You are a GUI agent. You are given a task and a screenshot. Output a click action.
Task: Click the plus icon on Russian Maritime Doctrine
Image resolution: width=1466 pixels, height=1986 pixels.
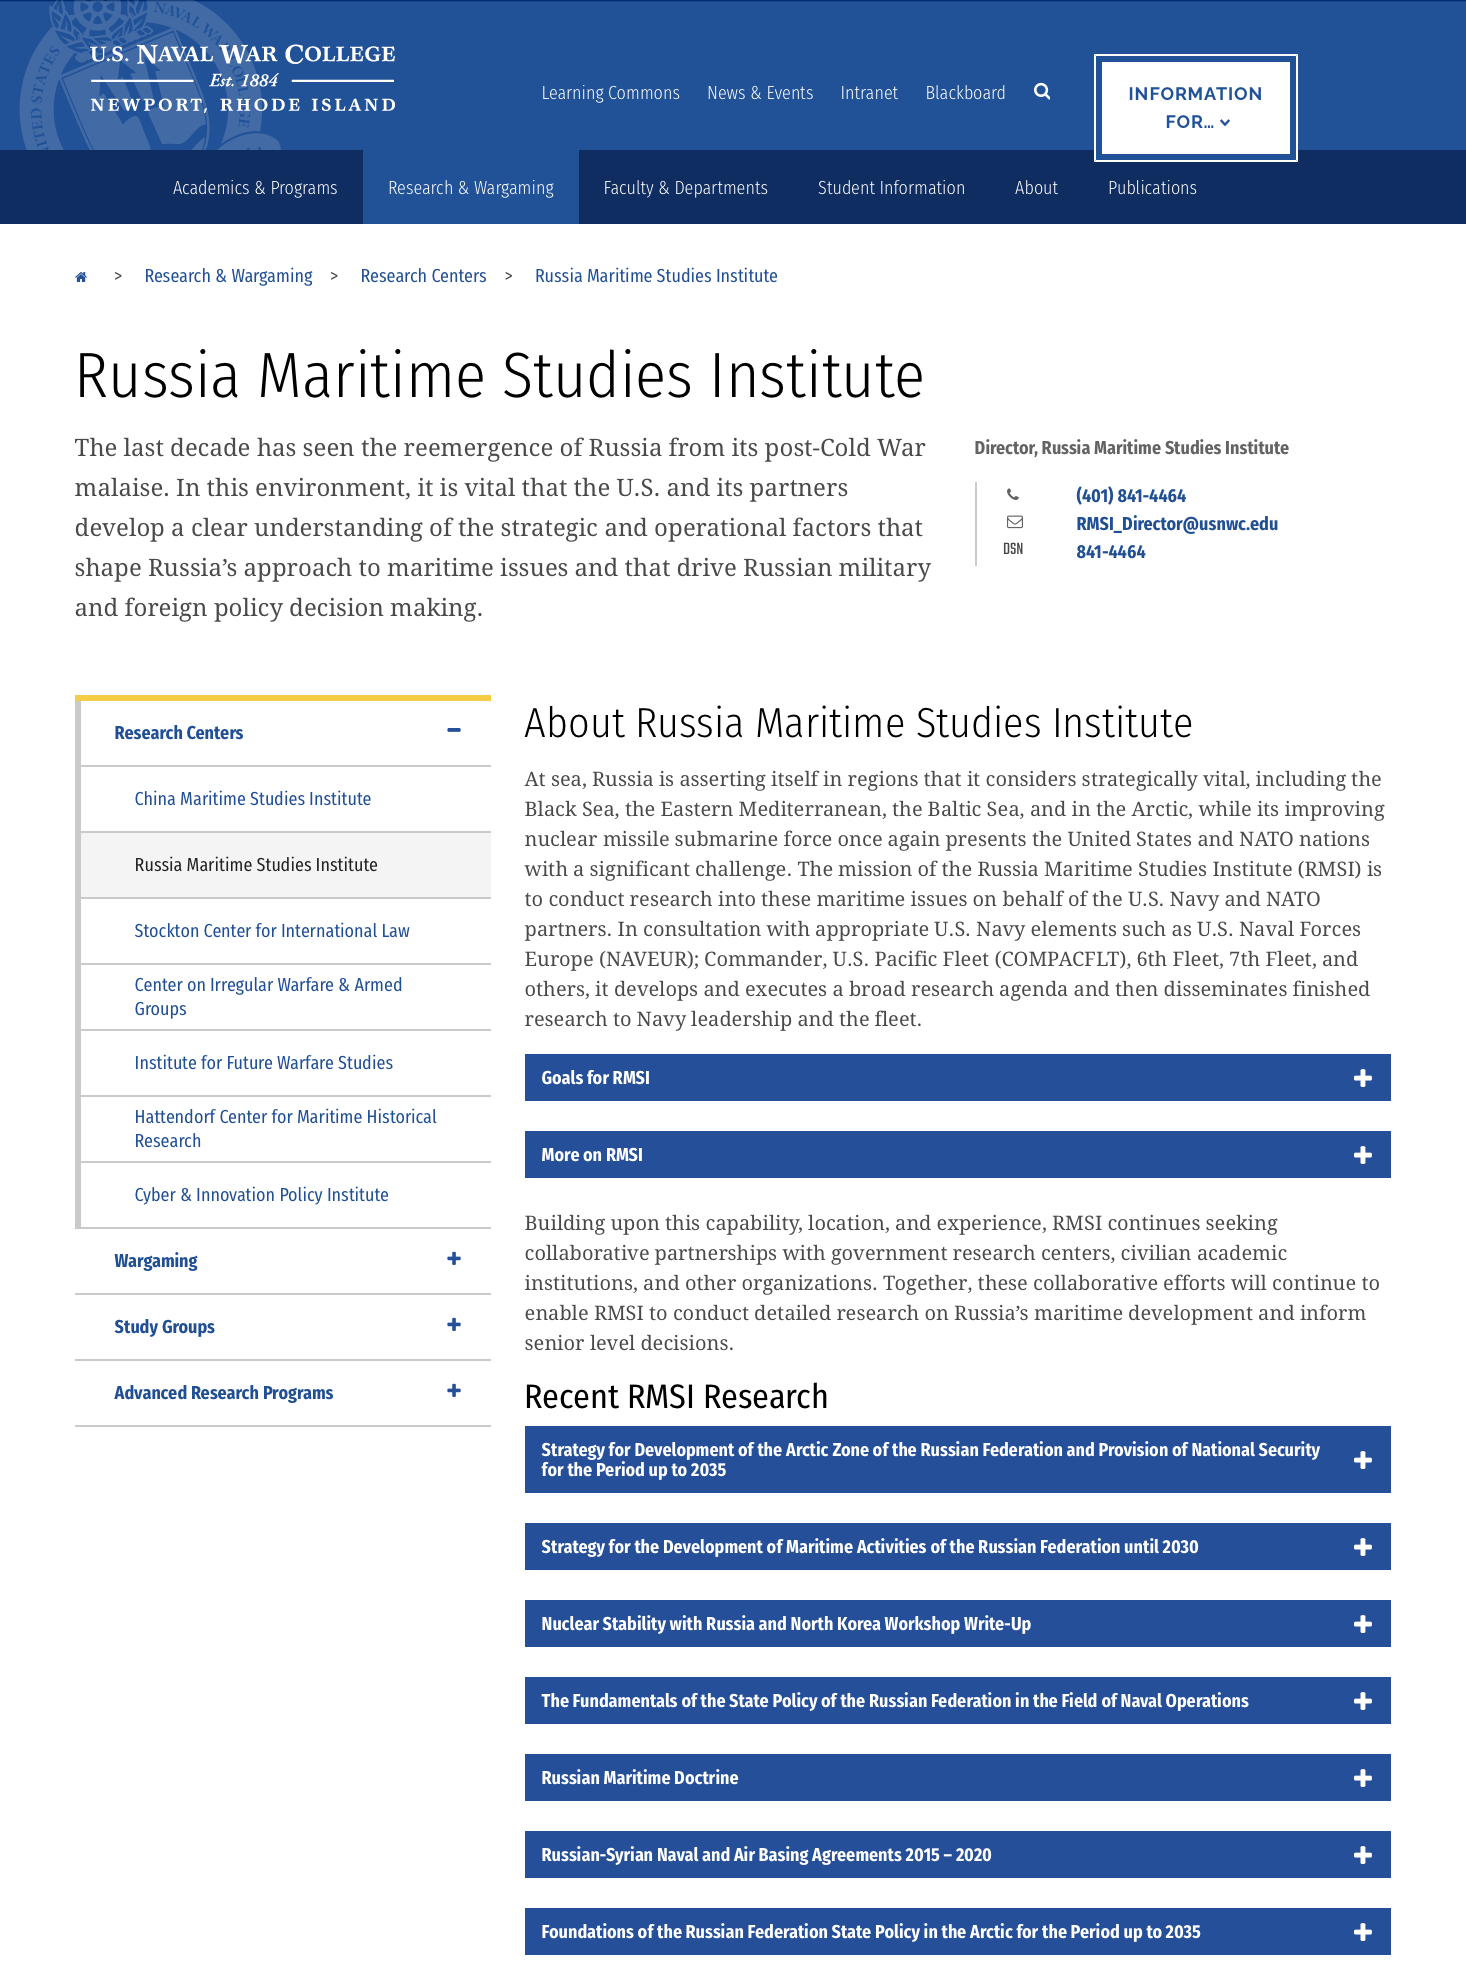click(1362, 1778)
